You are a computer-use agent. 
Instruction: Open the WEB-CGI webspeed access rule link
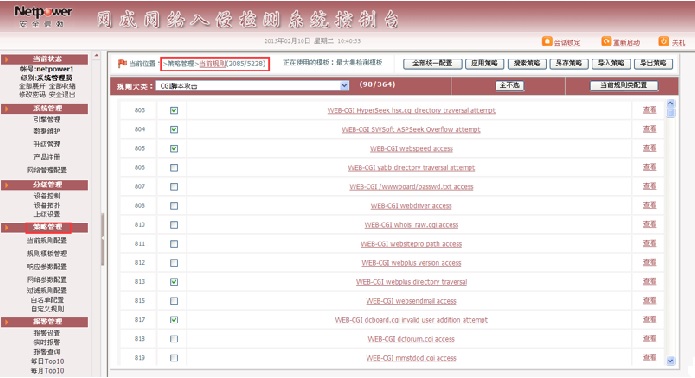point(411,149)
